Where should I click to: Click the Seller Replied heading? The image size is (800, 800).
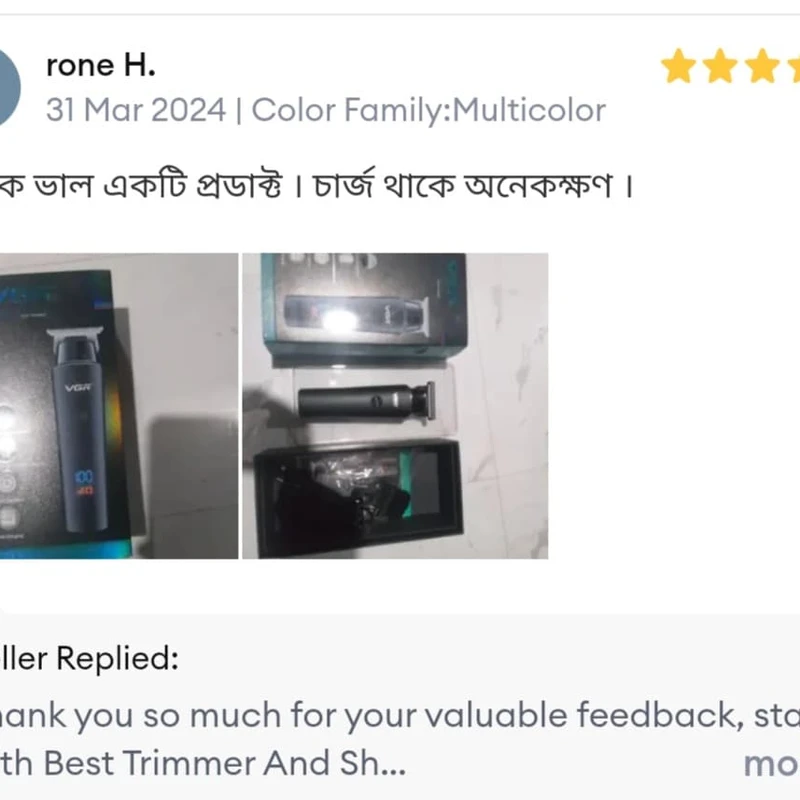[89, 658]
